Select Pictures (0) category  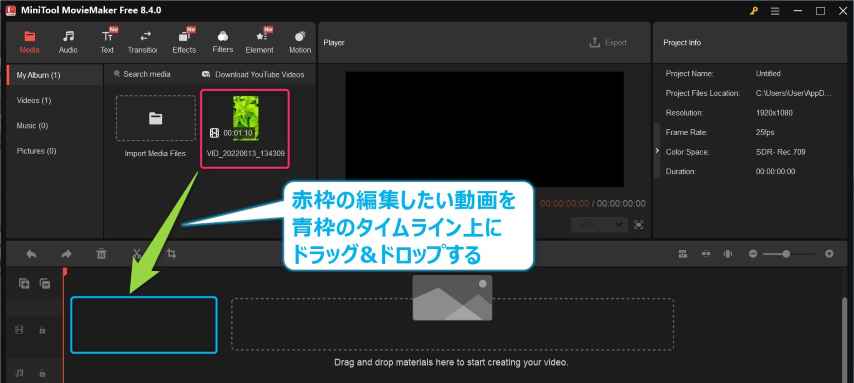[x=36, y=150]
